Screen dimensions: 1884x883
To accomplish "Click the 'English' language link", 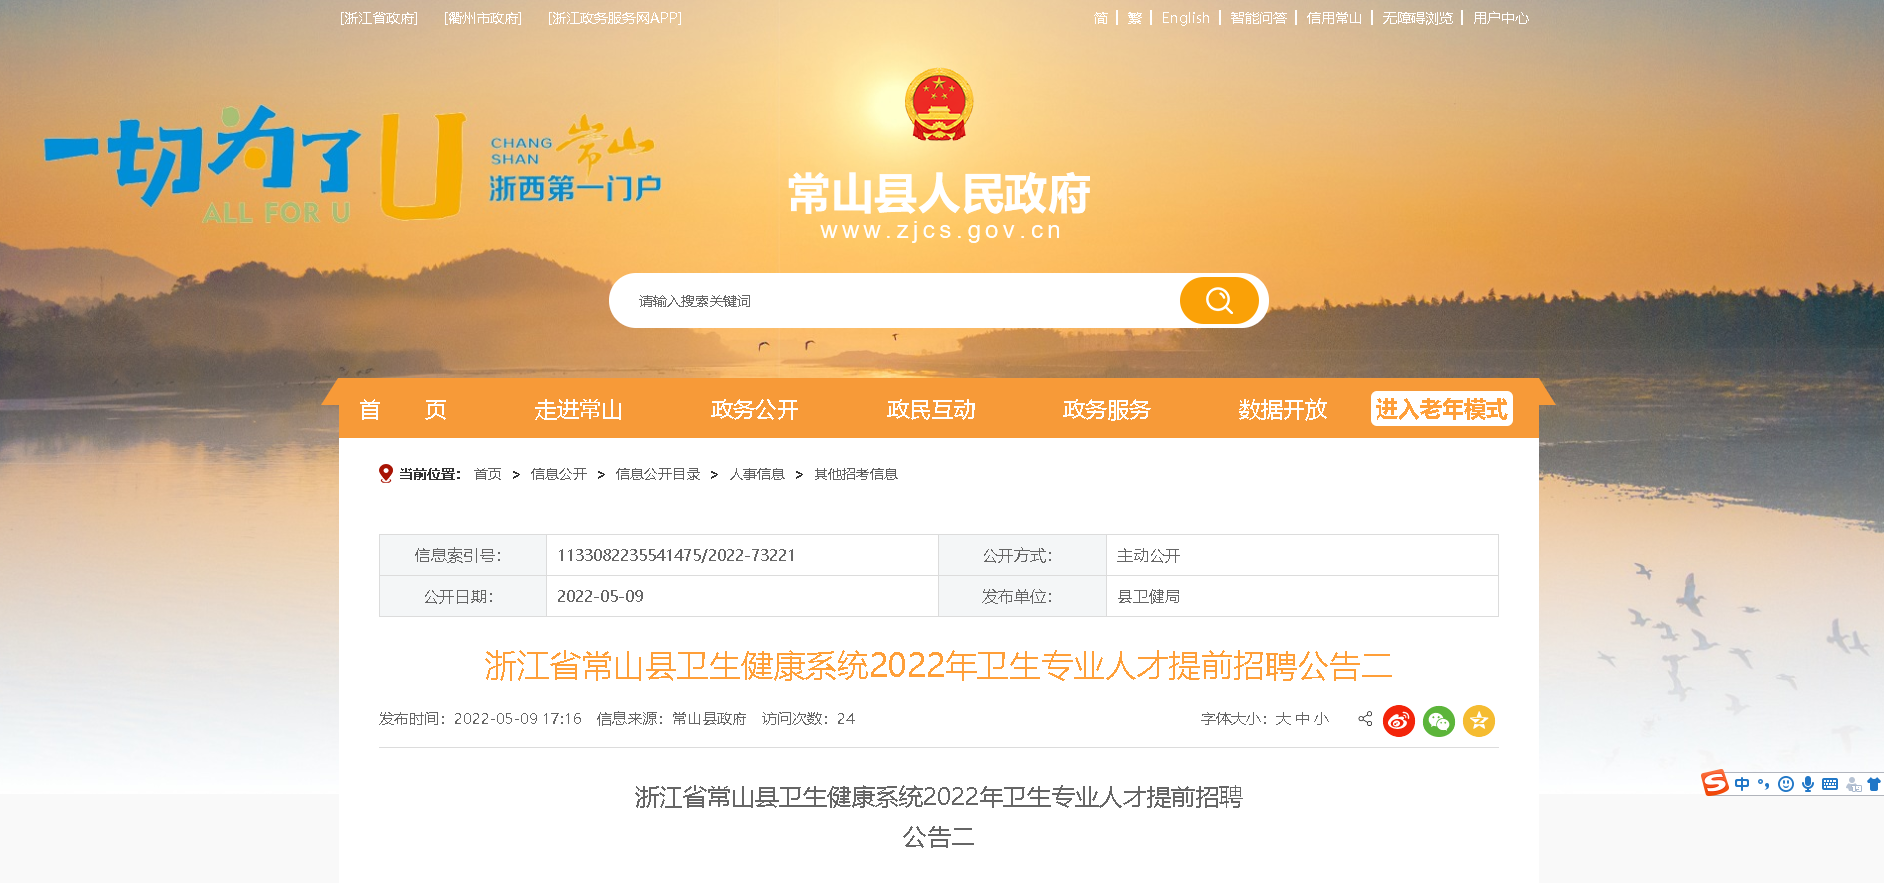I will pos(1185,18).
